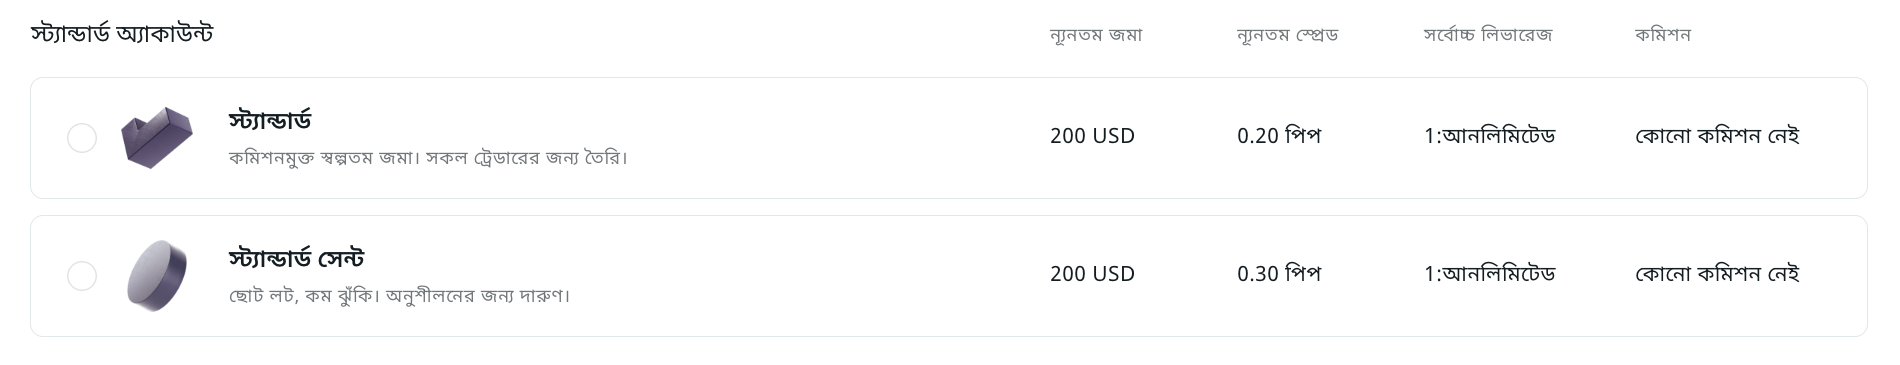Screen dimensions: 1900x365
Task: Click the ন্যূনতম স্প্রেড column header
Action: [1287, 35]
